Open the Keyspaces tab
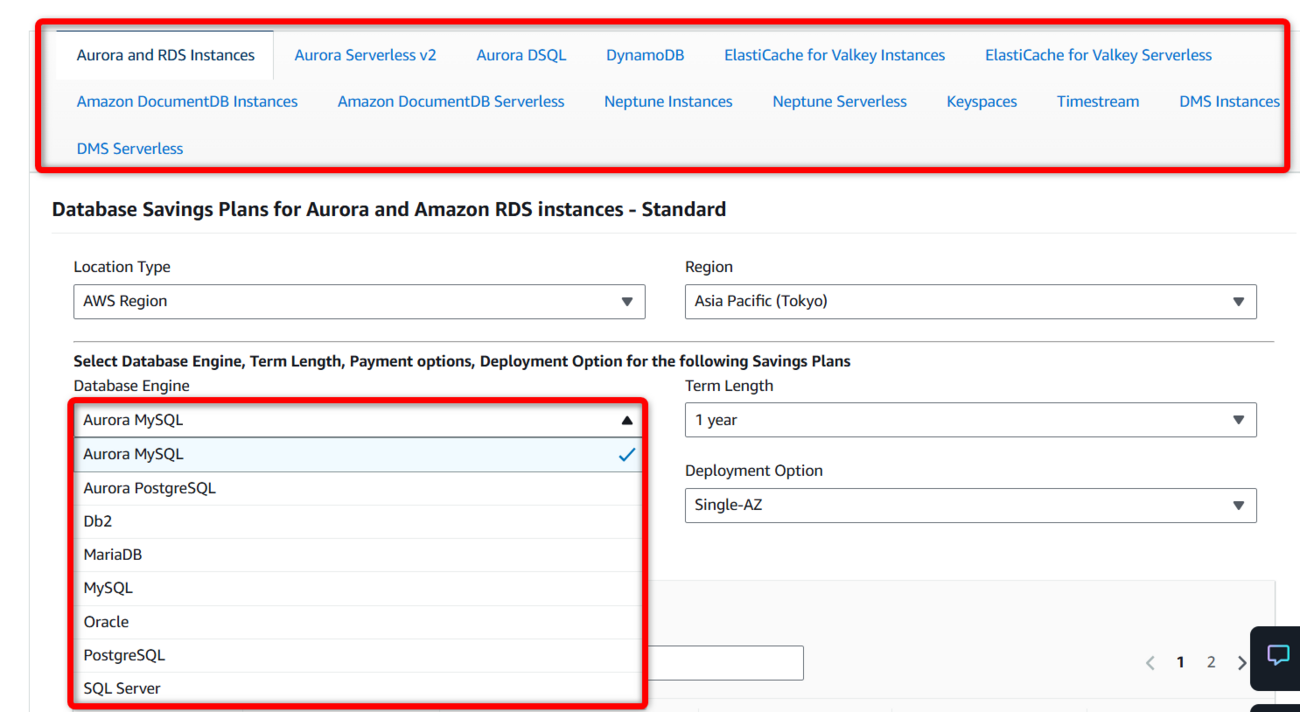 [x=982, y=101]
